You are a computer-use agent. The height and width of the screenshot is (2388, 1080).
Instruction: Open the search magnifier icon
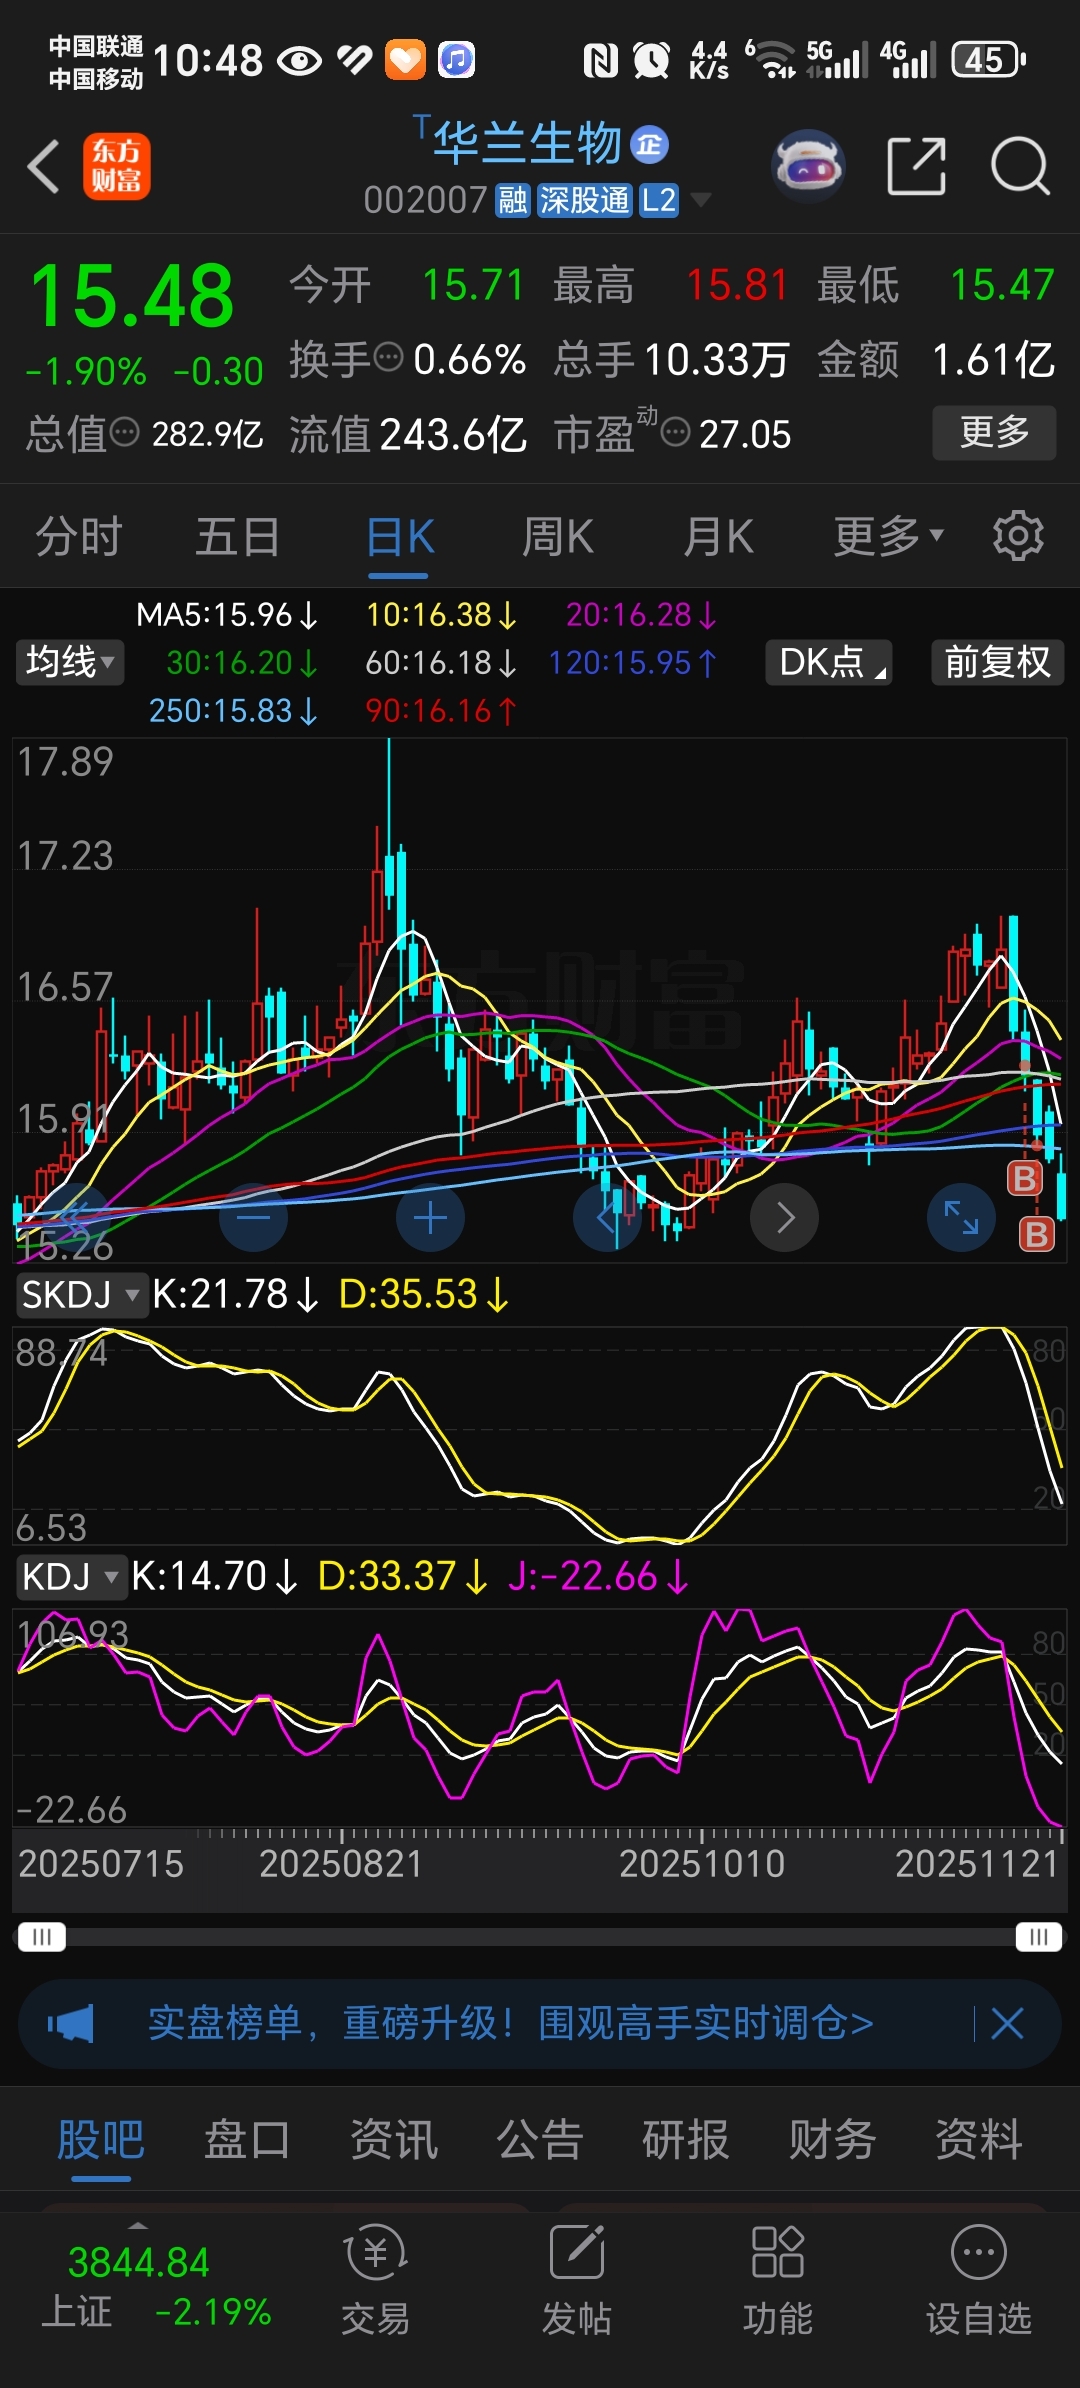point(1019,166)
